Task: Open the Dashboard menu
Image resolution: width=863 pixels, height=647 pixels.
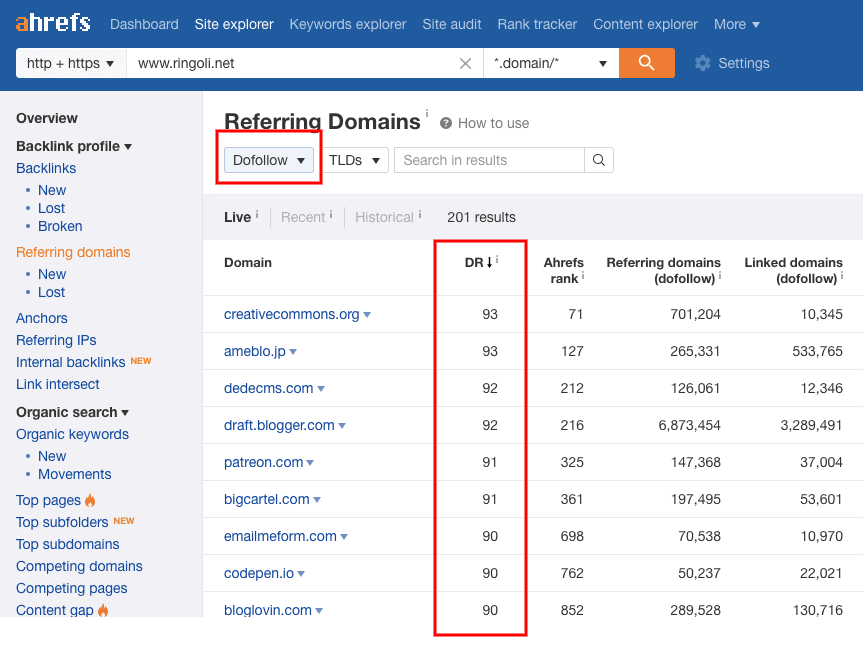Action: point(144,24)
